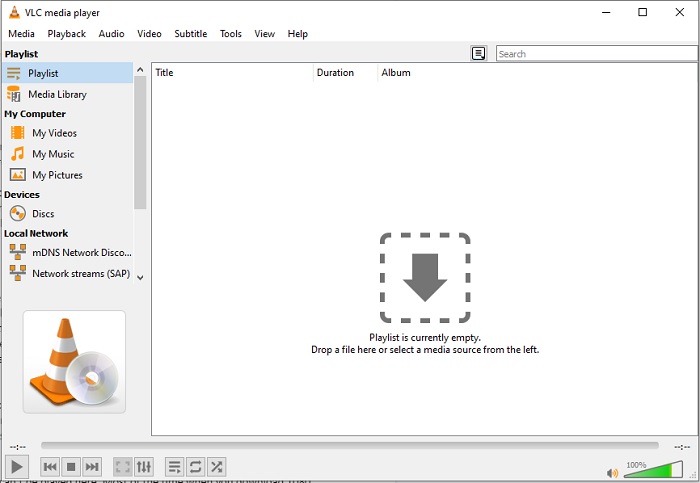The width and height of the screenshot is (700, 483).
Task: Click the Discs disc icon
Action: (x=17, y=213)
